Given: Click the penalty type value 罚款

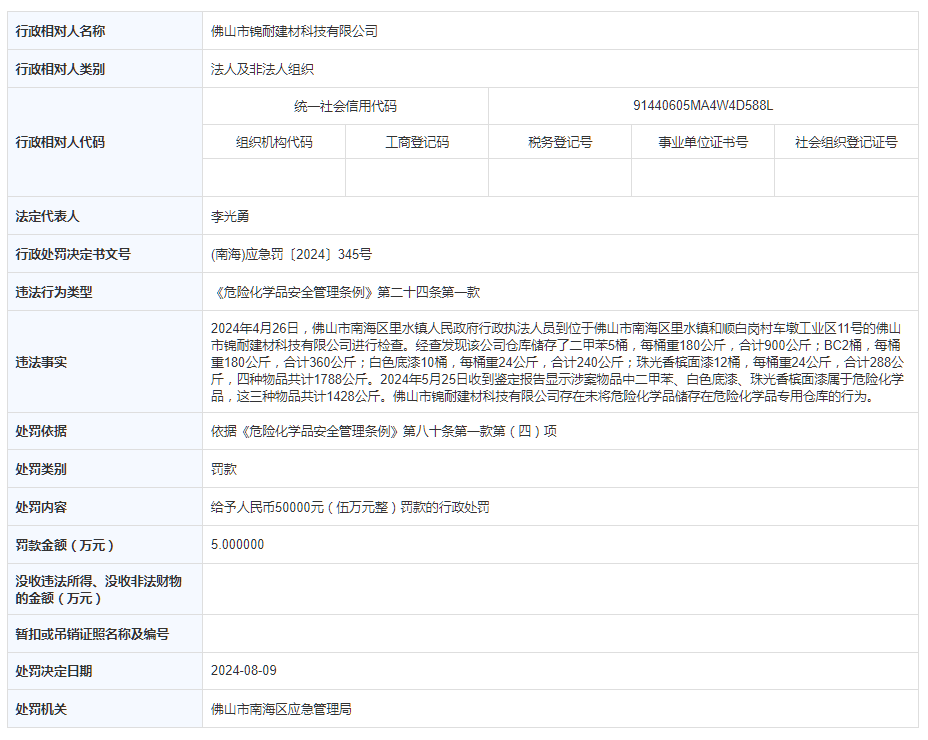Looking at the screenshot, I should [x=224, y=469].
